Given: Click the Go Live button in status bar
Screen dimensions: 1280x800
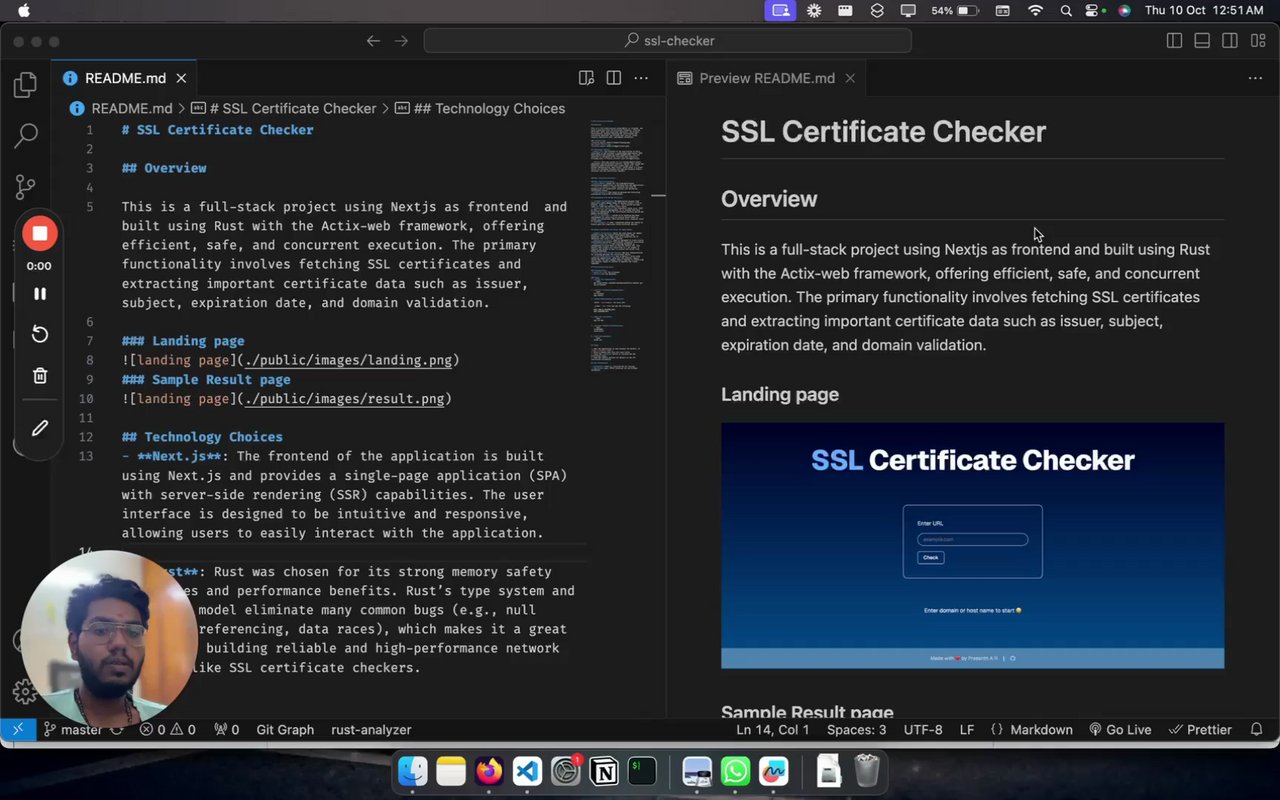Looking at the screenshot, I should 1120,730.
